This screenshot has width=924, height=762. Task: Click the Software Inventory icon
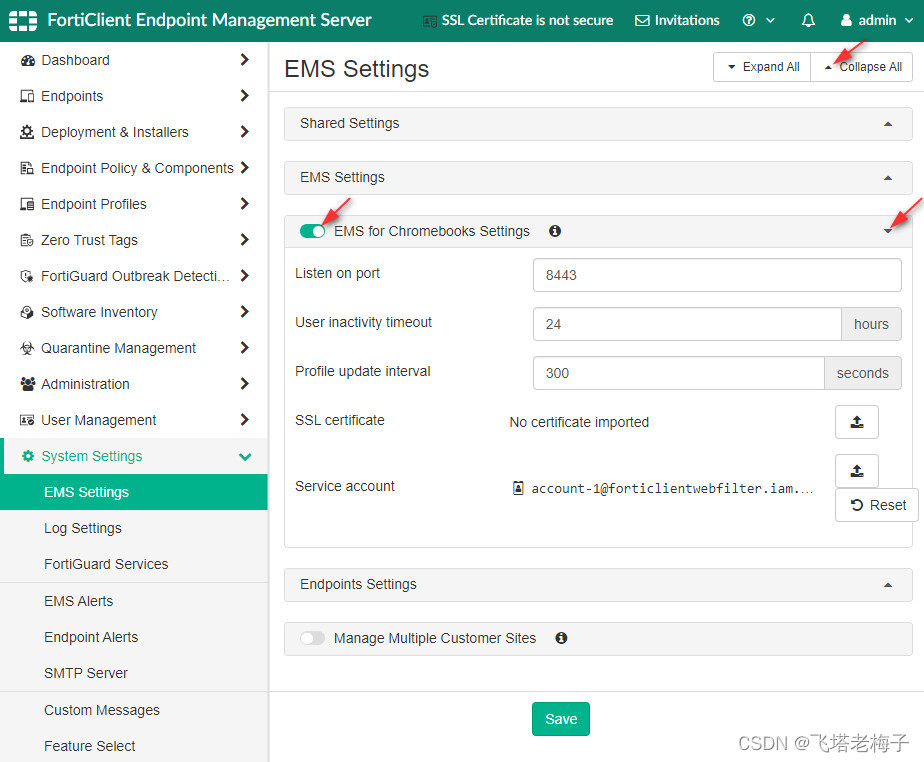(x=27, y=312)
